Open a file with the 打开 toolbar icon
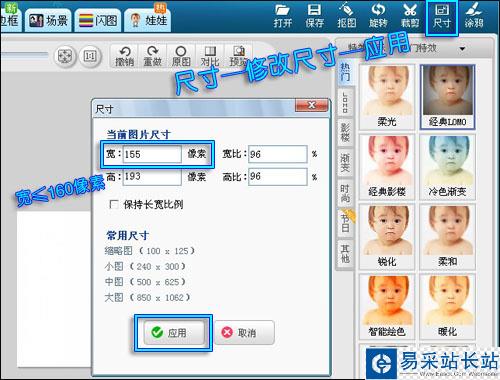Image resolution: width=500 pixels, height=380 pixels. click(283, 16)
